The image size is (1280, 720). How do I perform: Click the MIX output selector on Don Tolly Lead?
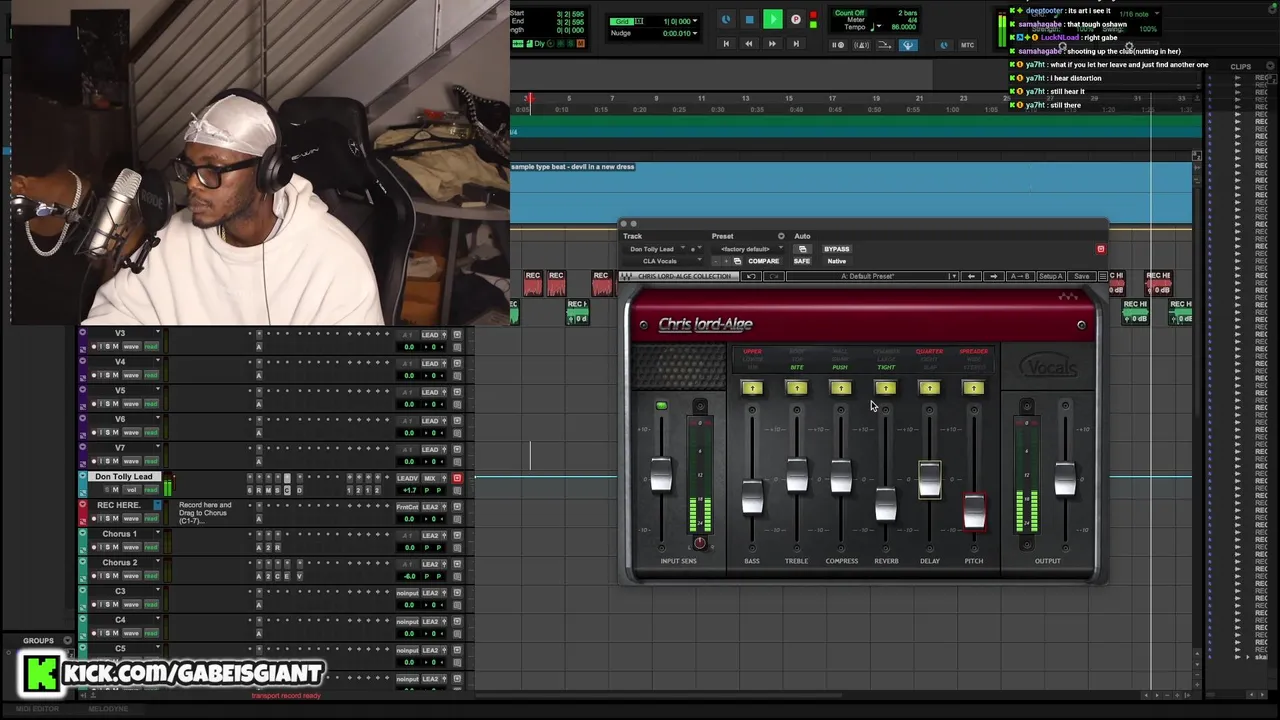(x=430, y=478)
